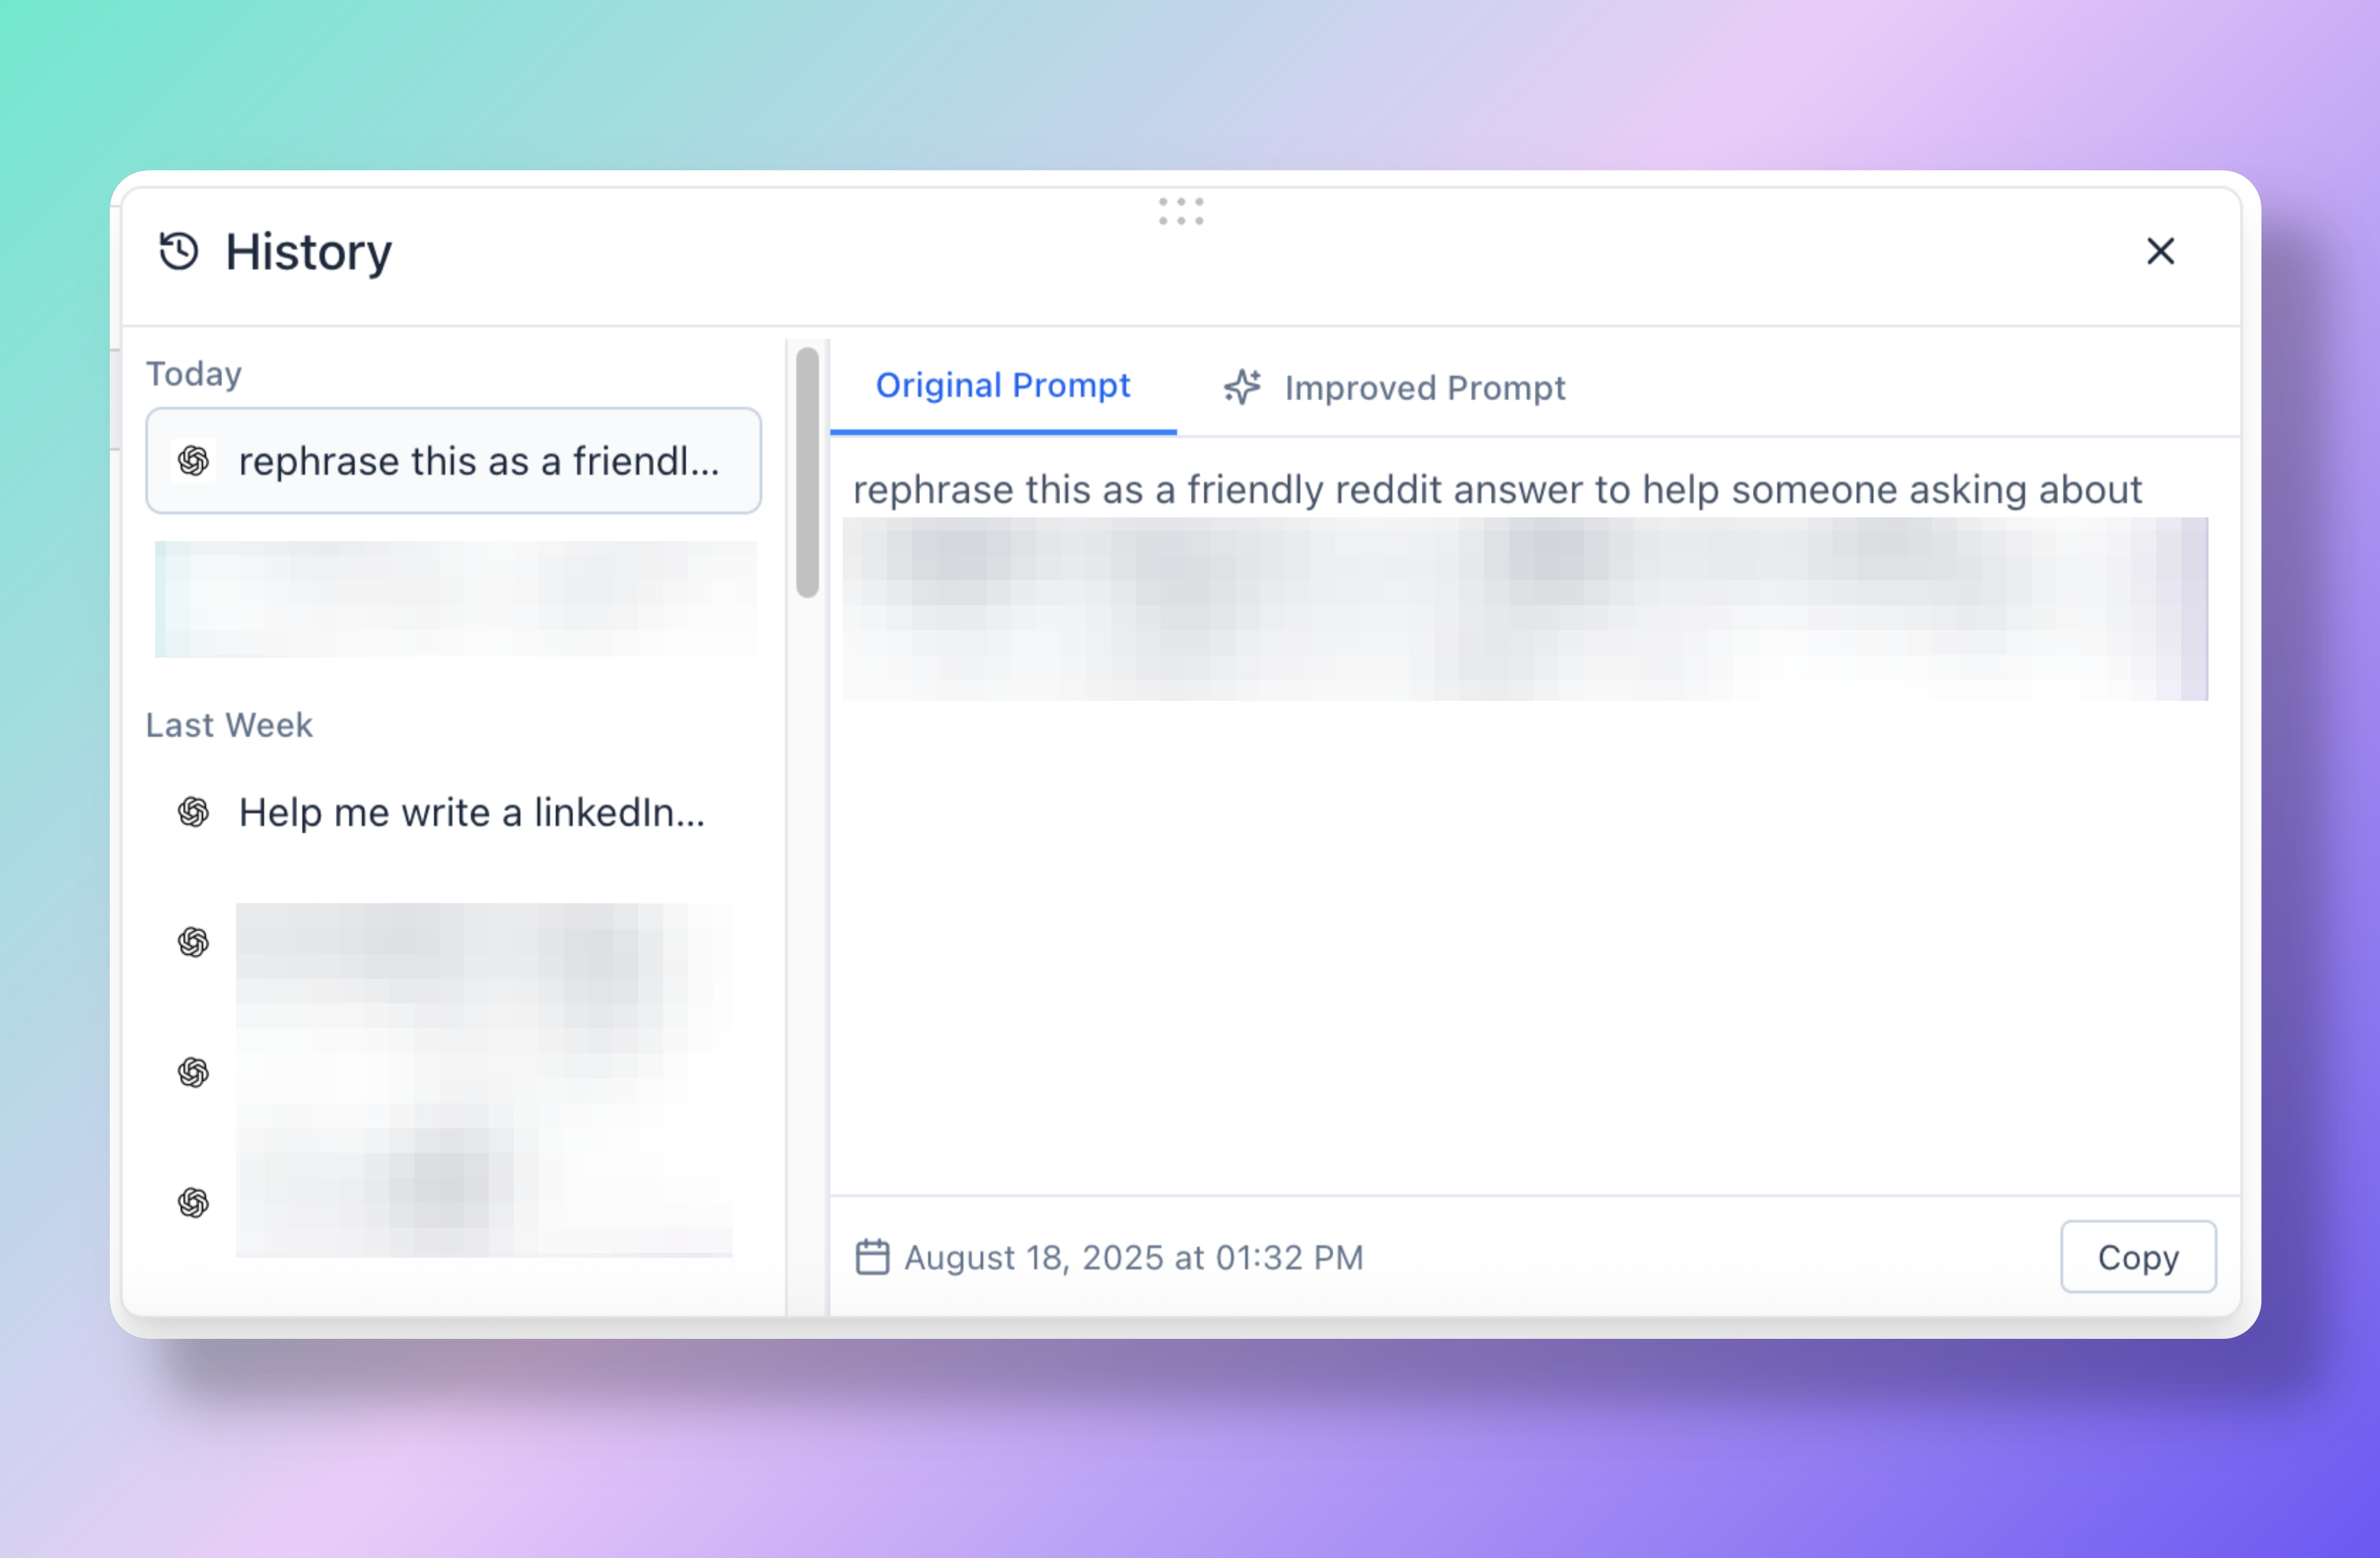Open the blurred second entry under Today
The height and width of the screenshot is (1558, 2380).
tap(455, 598)
